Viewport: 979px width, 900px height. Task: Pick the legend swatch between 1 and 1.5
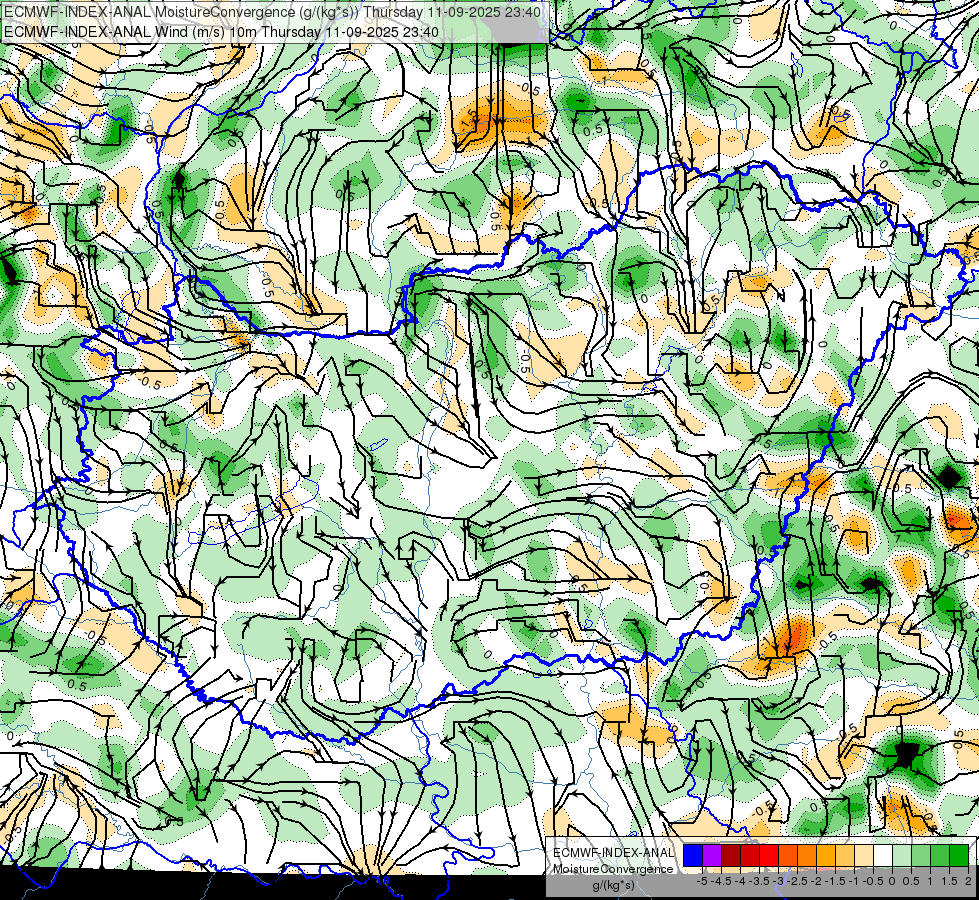tap(940, 855)
